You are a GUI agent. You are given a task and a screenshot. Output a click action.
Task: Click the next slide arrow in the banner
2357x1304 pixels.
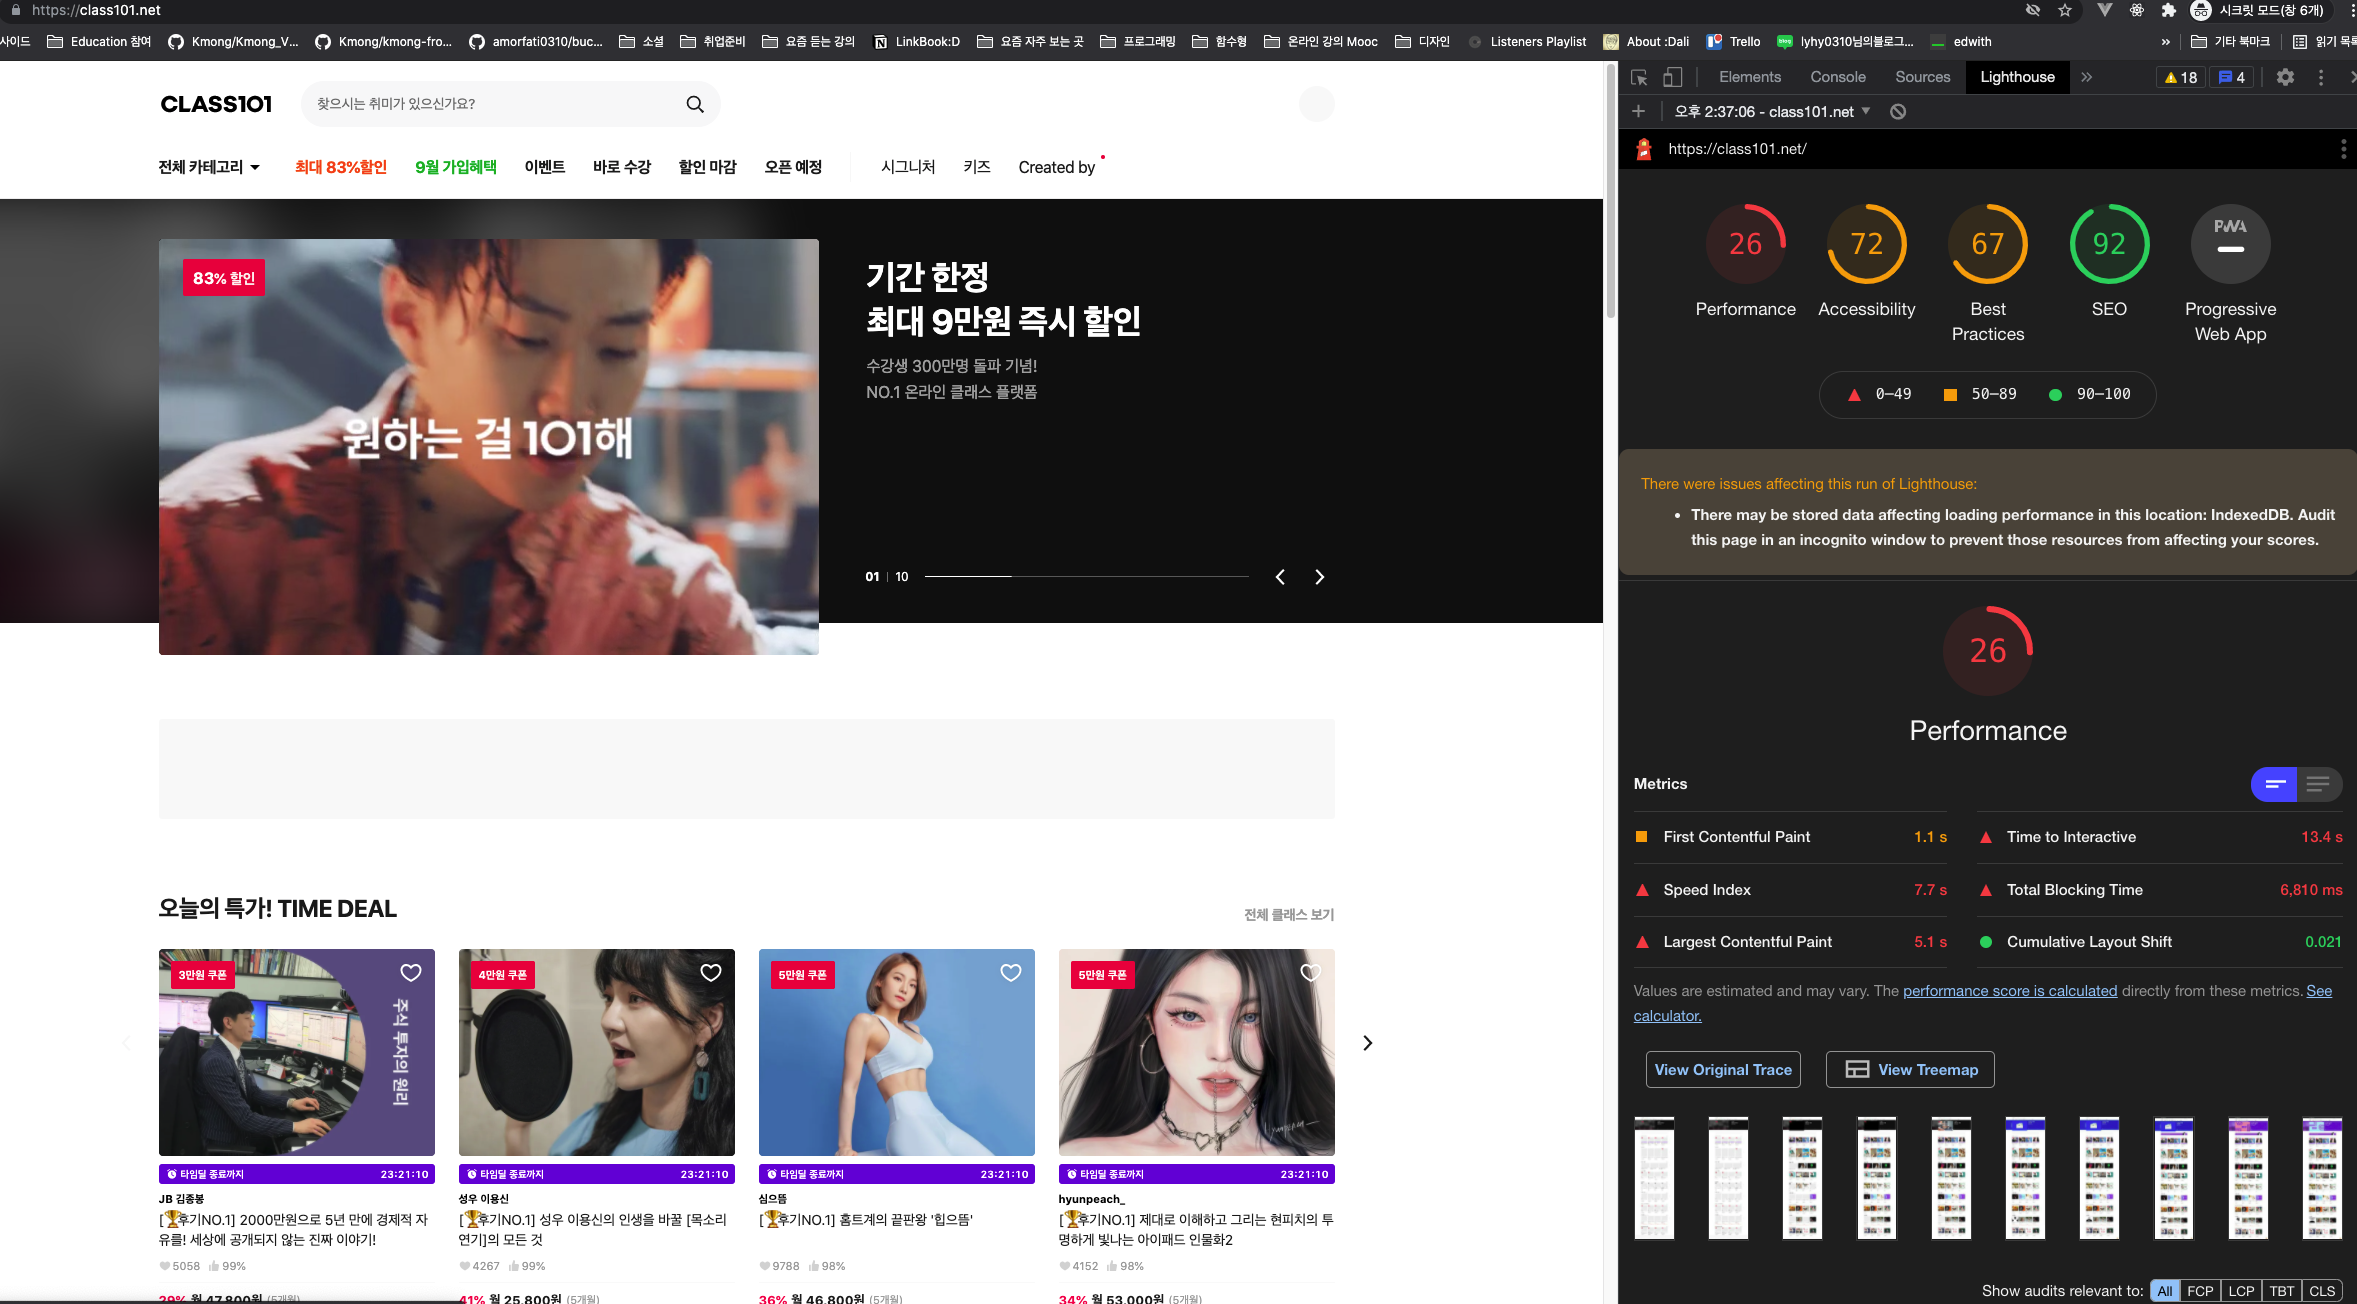[1319, 577]
